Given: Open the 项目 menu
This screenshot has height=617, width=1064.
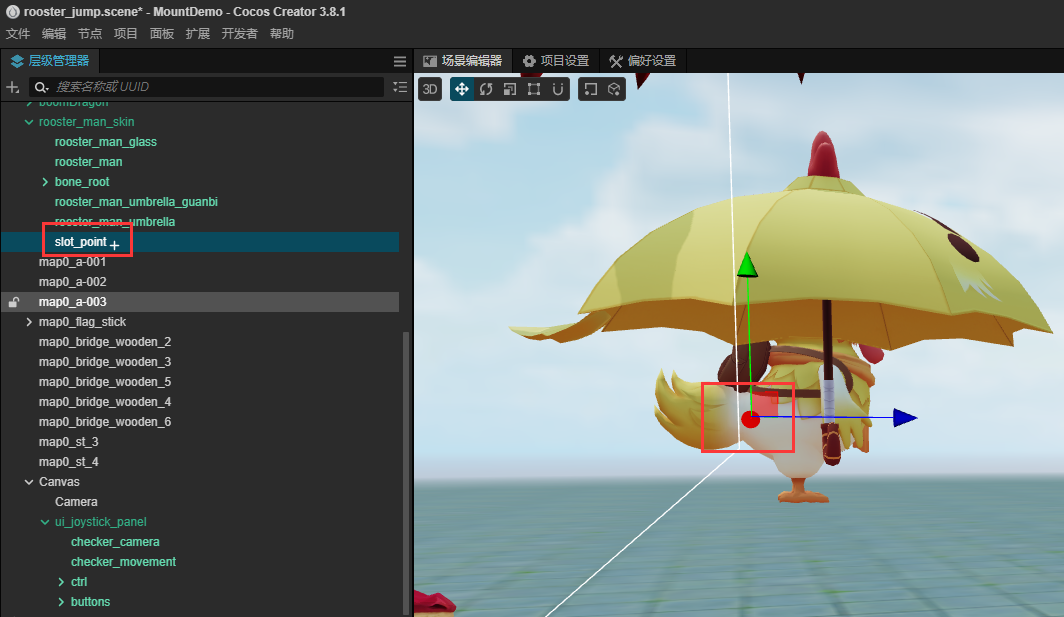Looking at the screenshot, I should click(126, 34).
